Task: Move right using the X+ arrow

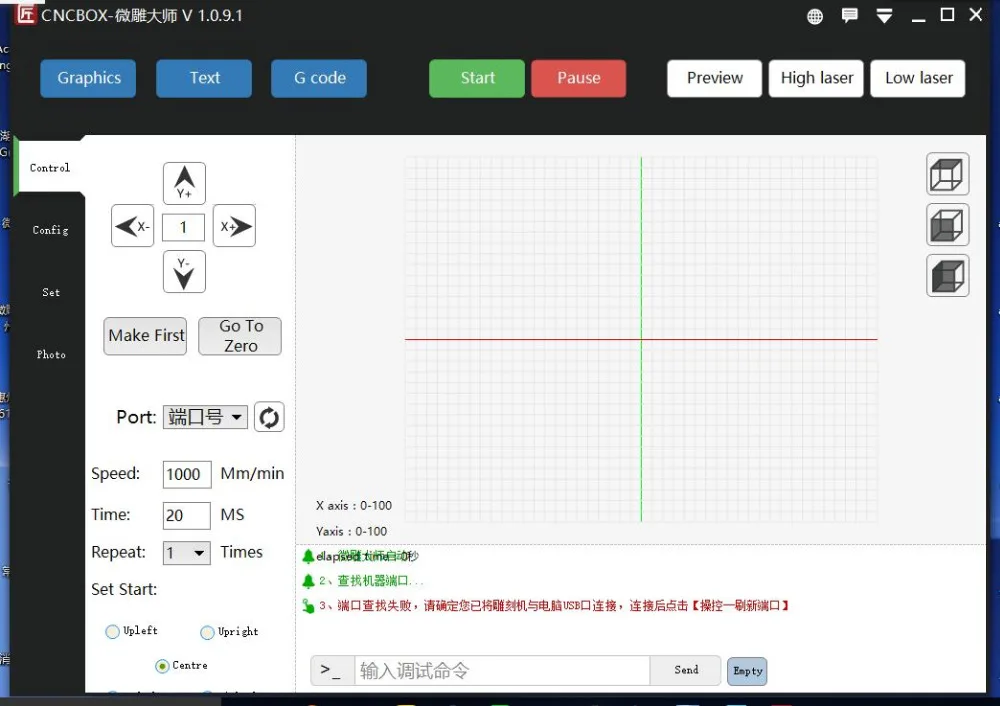Action: tap(234, 226)
